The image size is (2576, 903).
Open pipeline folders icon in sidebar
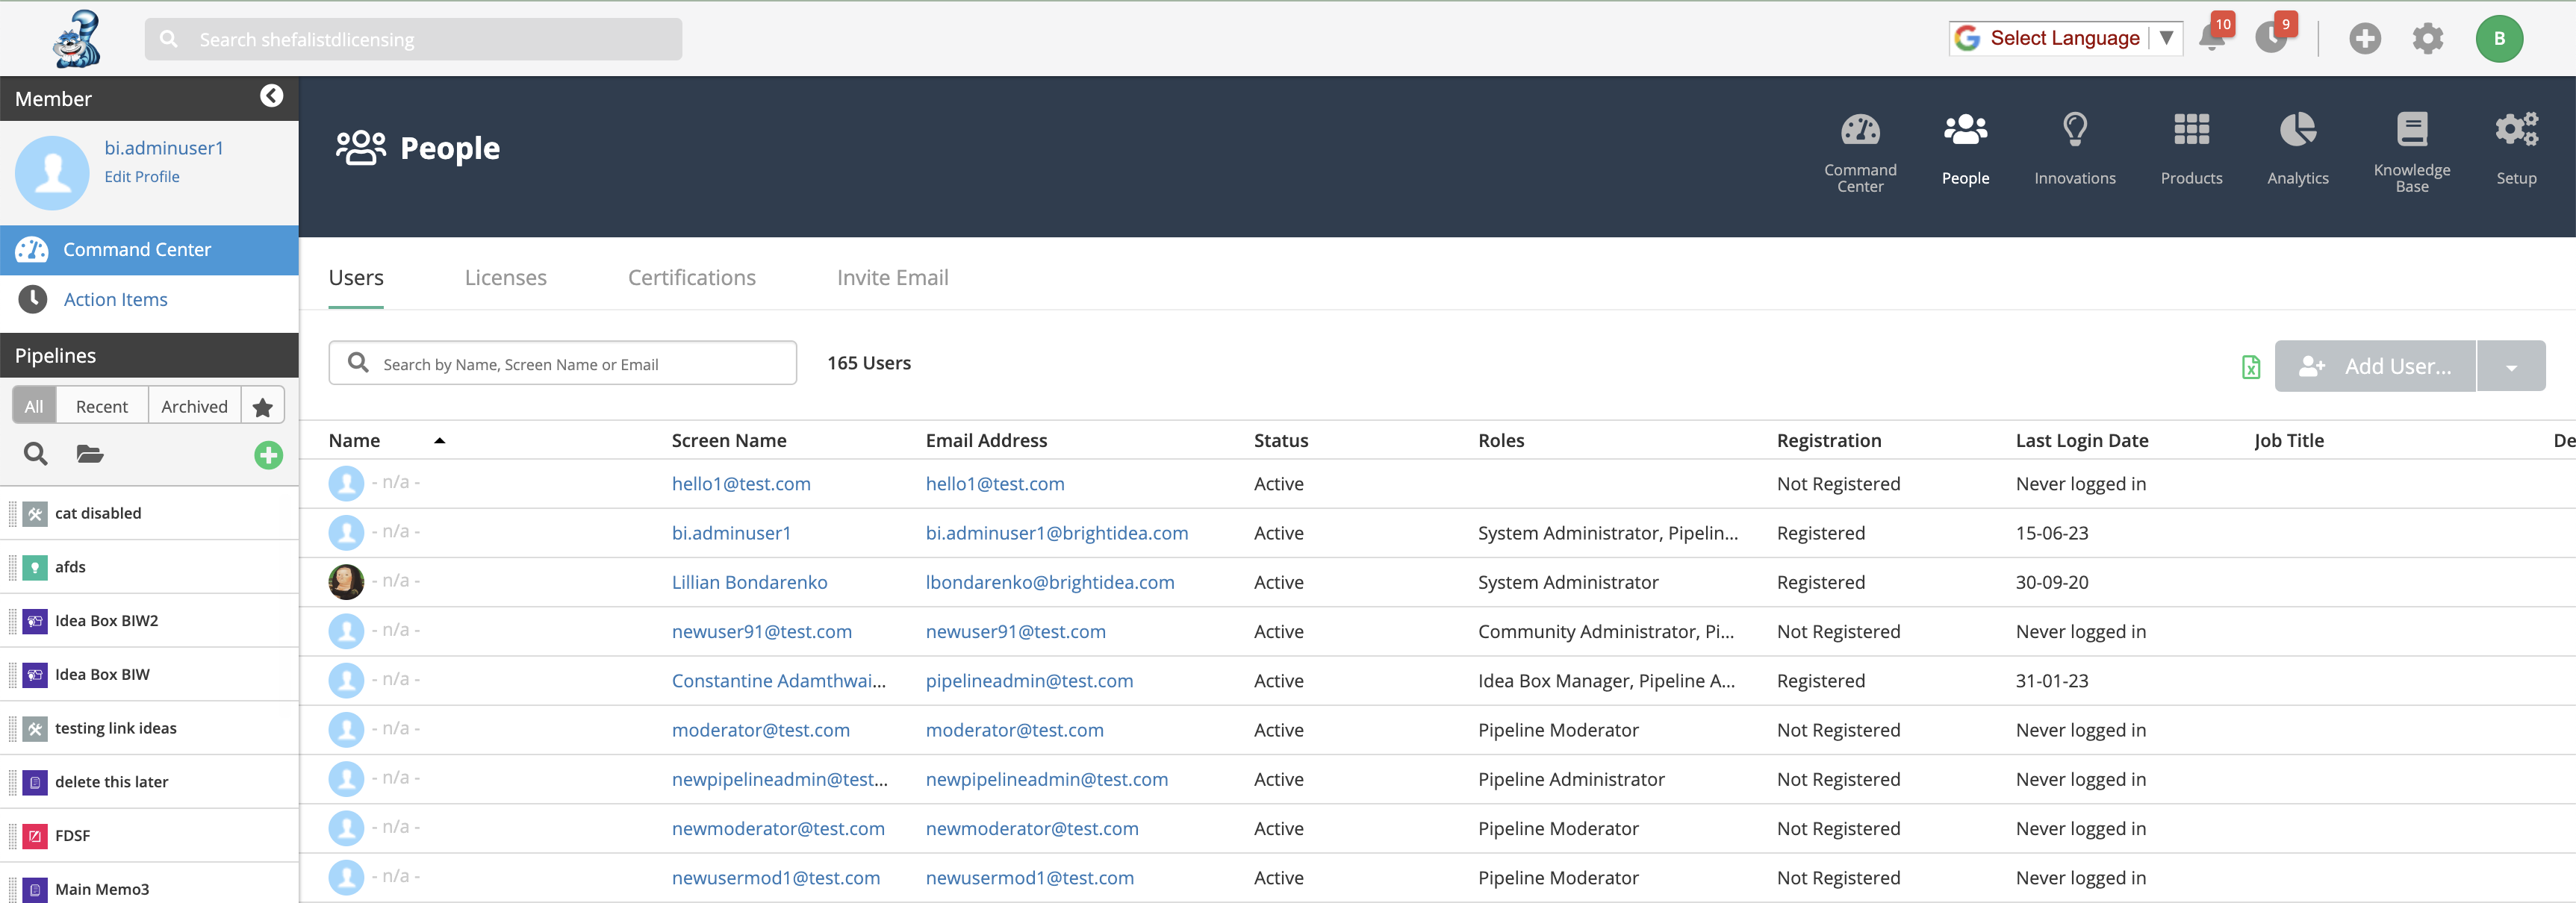click(90, 454)
